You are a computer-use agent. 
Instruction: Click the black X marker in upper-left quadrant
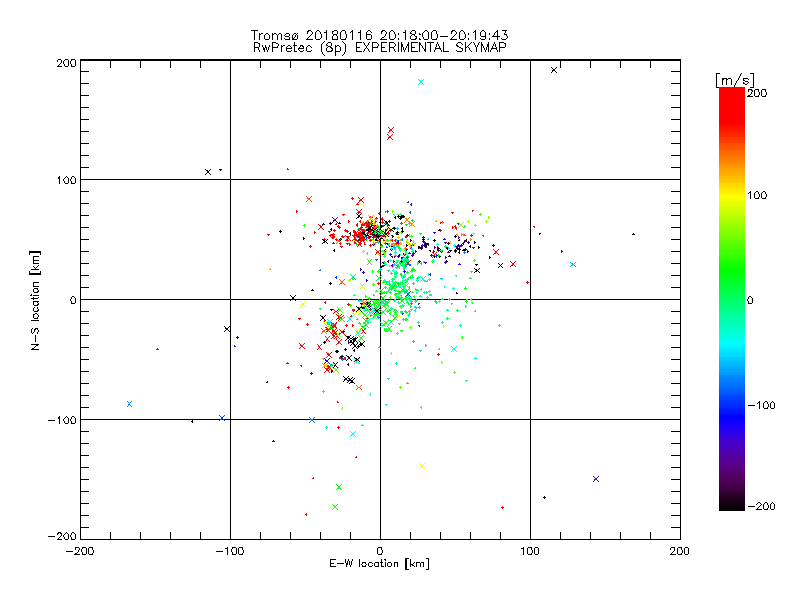click(208, 172)
